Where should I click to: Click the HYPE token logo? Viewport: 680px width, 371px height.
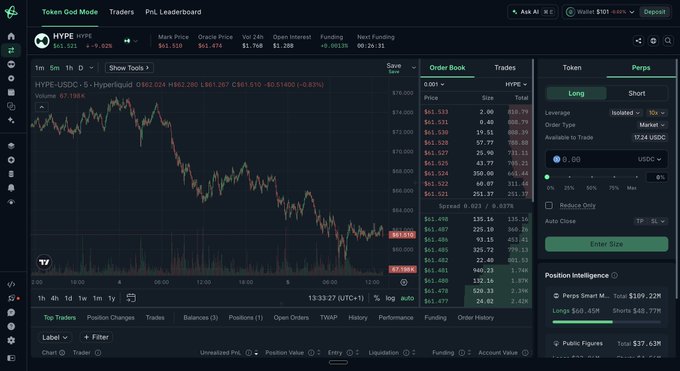tap(42, 41)
